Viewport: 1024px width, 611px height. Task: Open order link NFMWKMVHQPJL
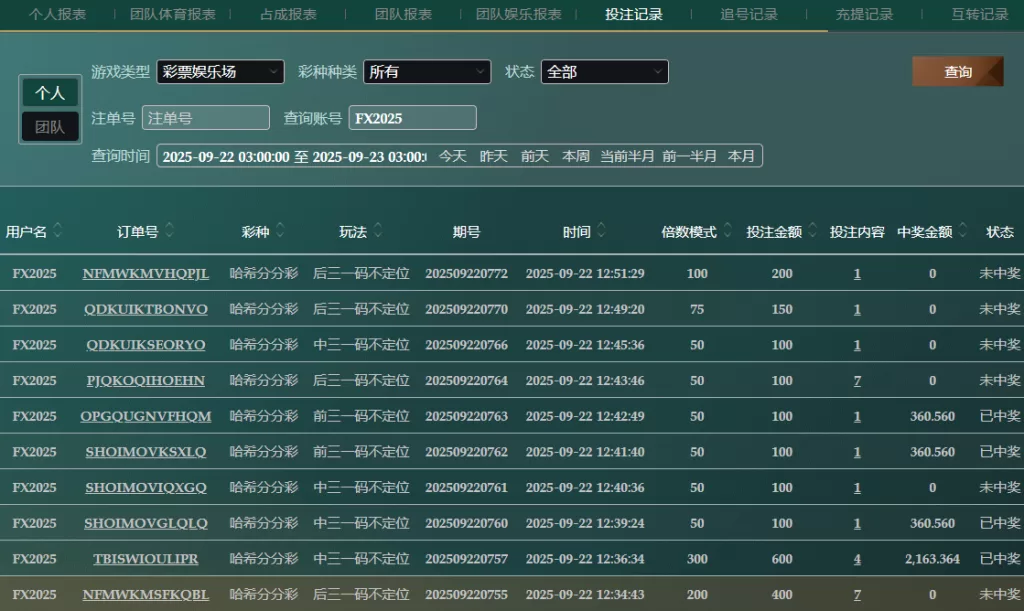pos(146,274)
